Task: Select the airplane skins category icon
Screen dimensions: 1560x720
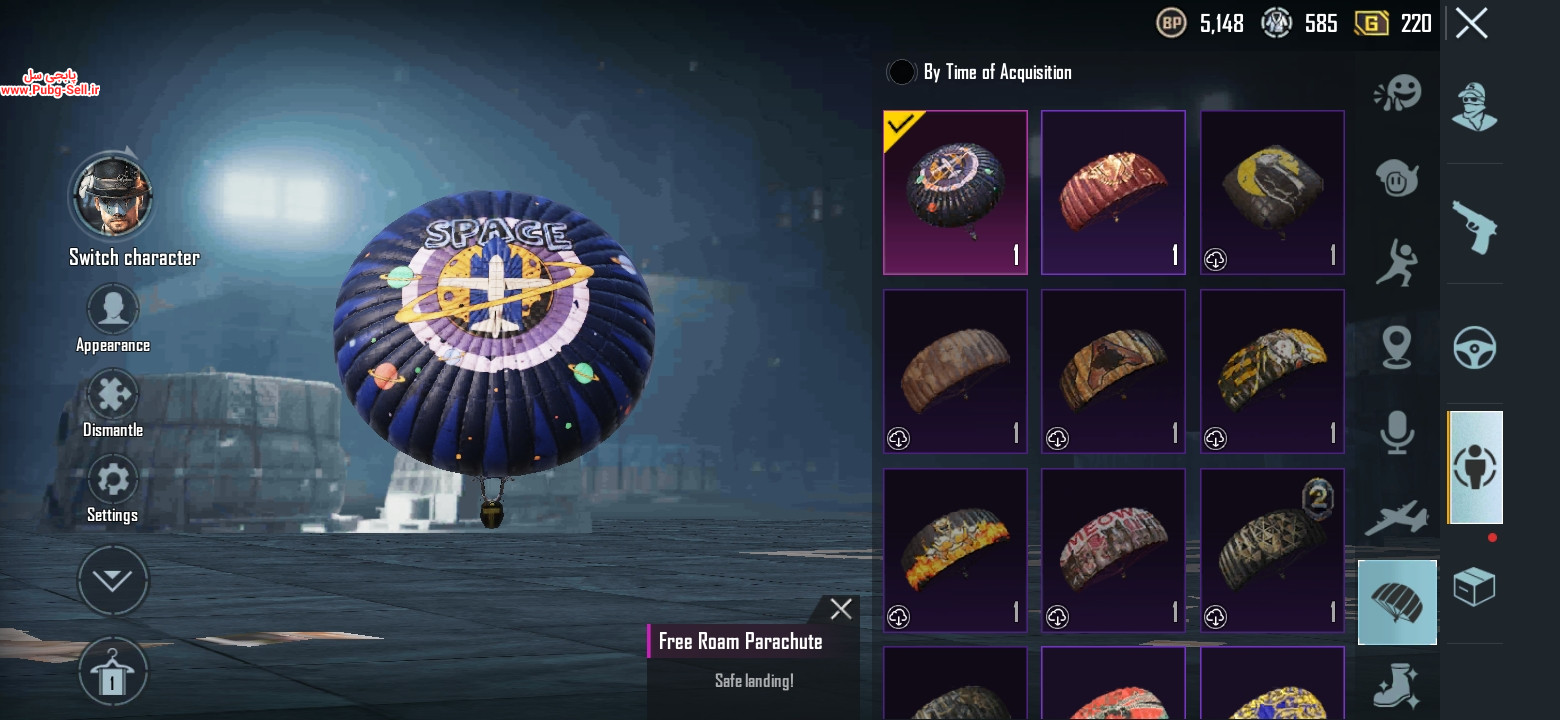Action: (x=1396, y=518)
